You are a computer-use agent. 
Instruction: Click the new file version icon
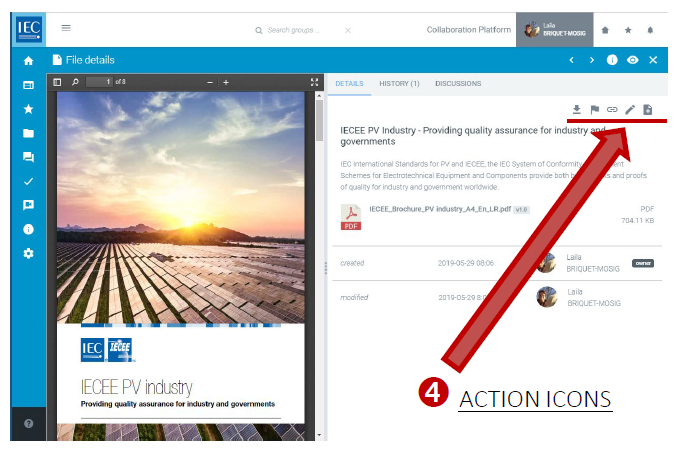[648, 109]
